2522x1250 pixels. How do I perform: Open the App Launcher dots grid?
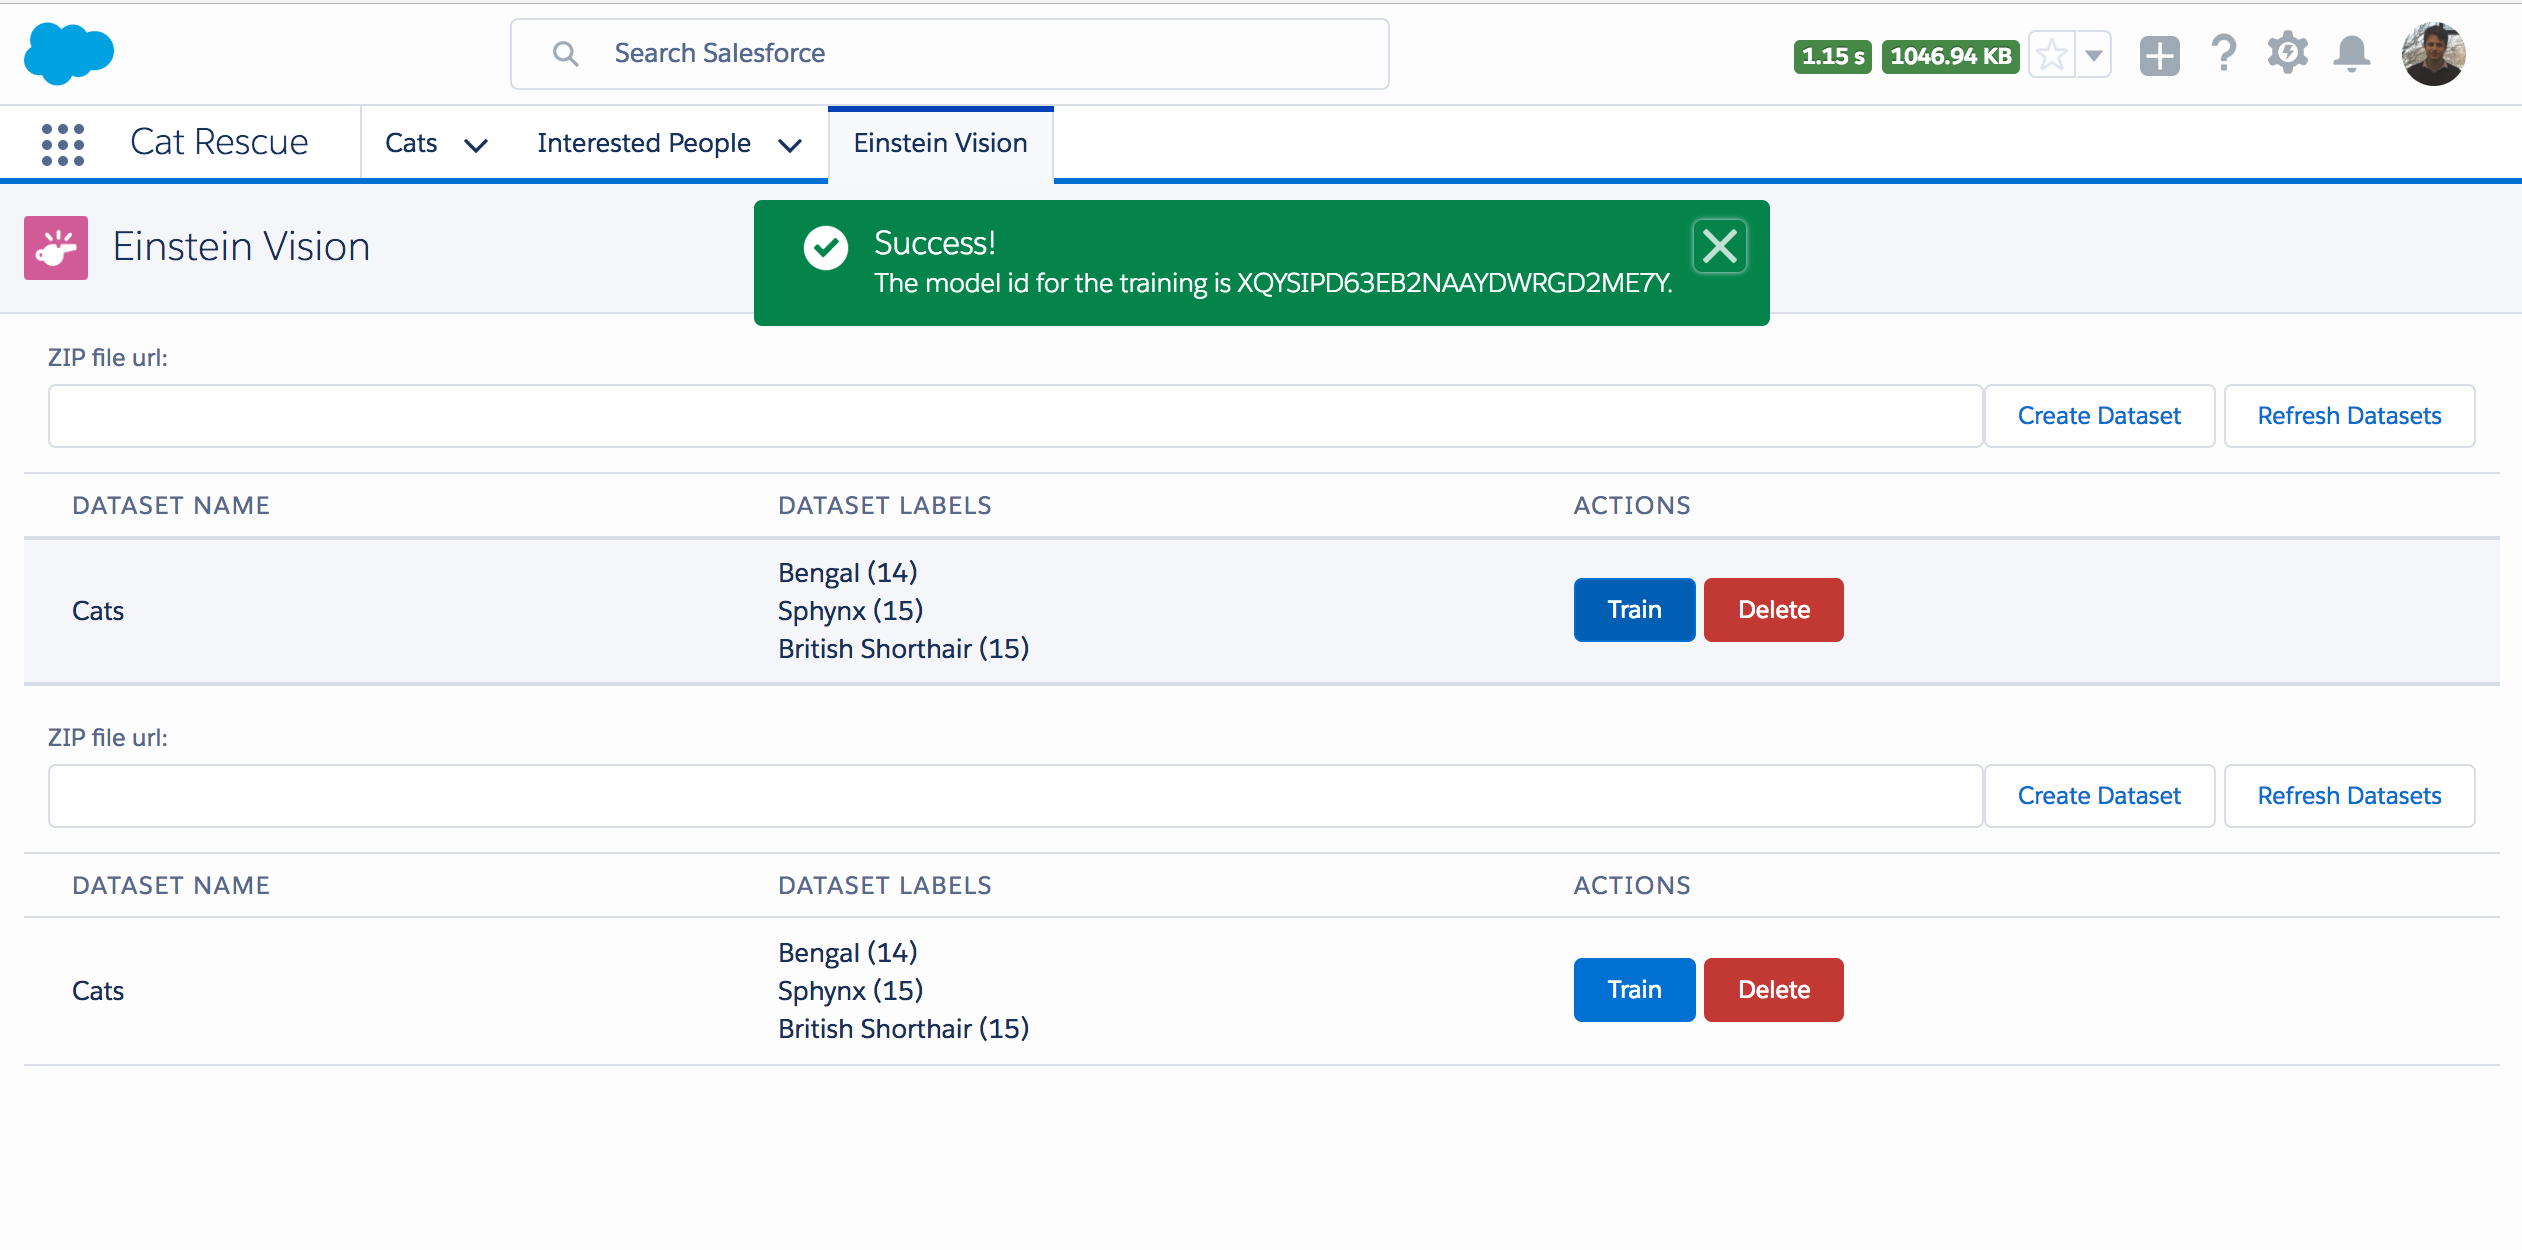click(x=63, y=144)
